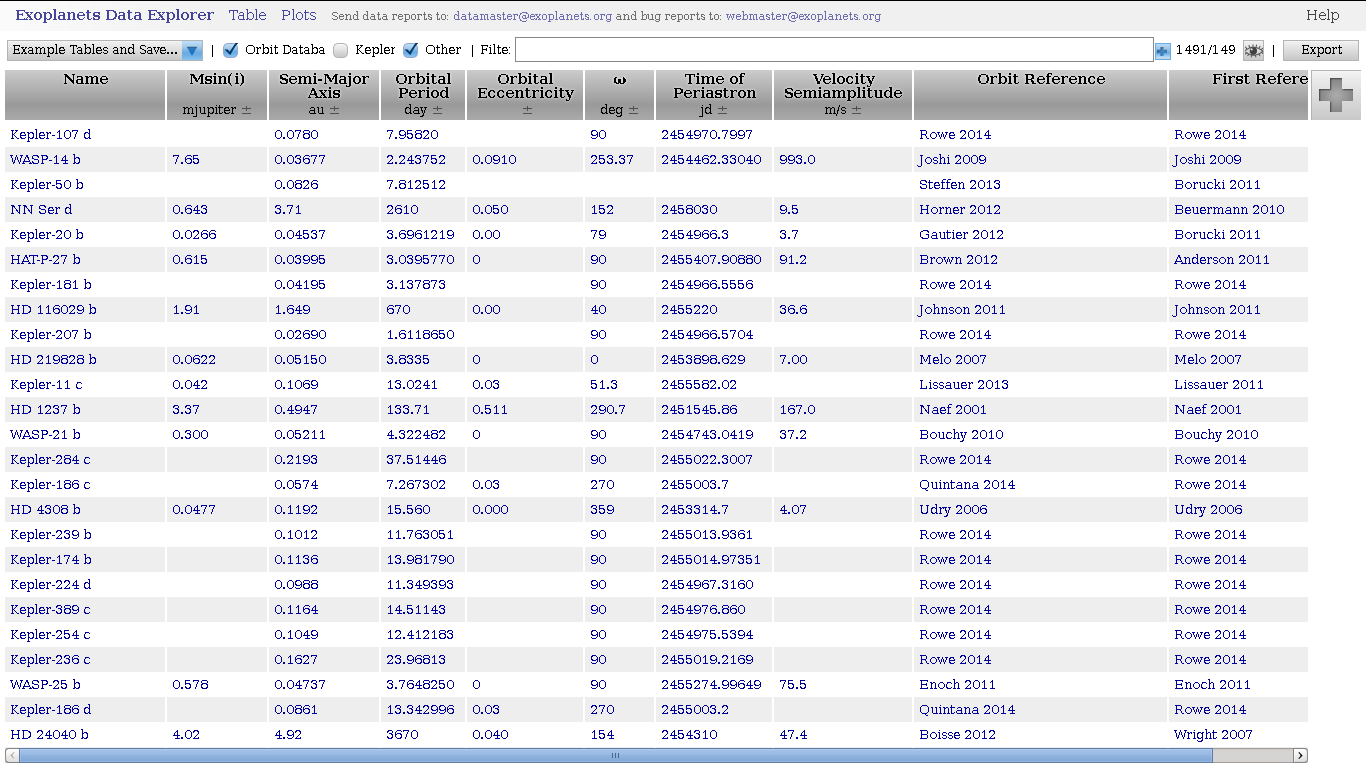This screenshot has height=768, width=1366.
Task: Toggle ± uncertainties for Msin(i) column
Action: (x=246, y=110)
